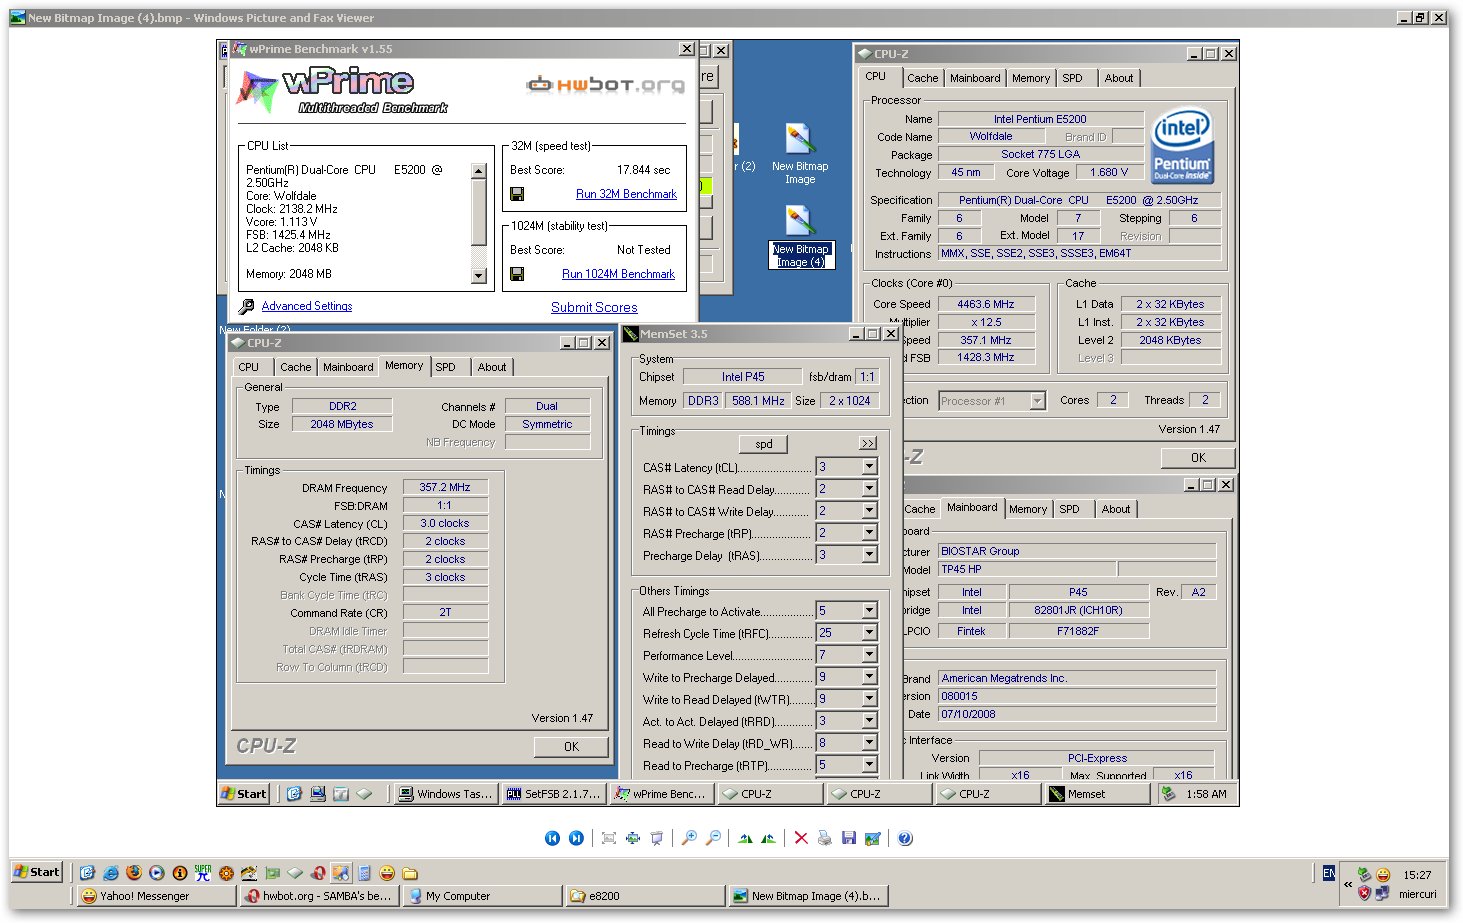Click the EN language indicator in the tray

point(1328,873)
